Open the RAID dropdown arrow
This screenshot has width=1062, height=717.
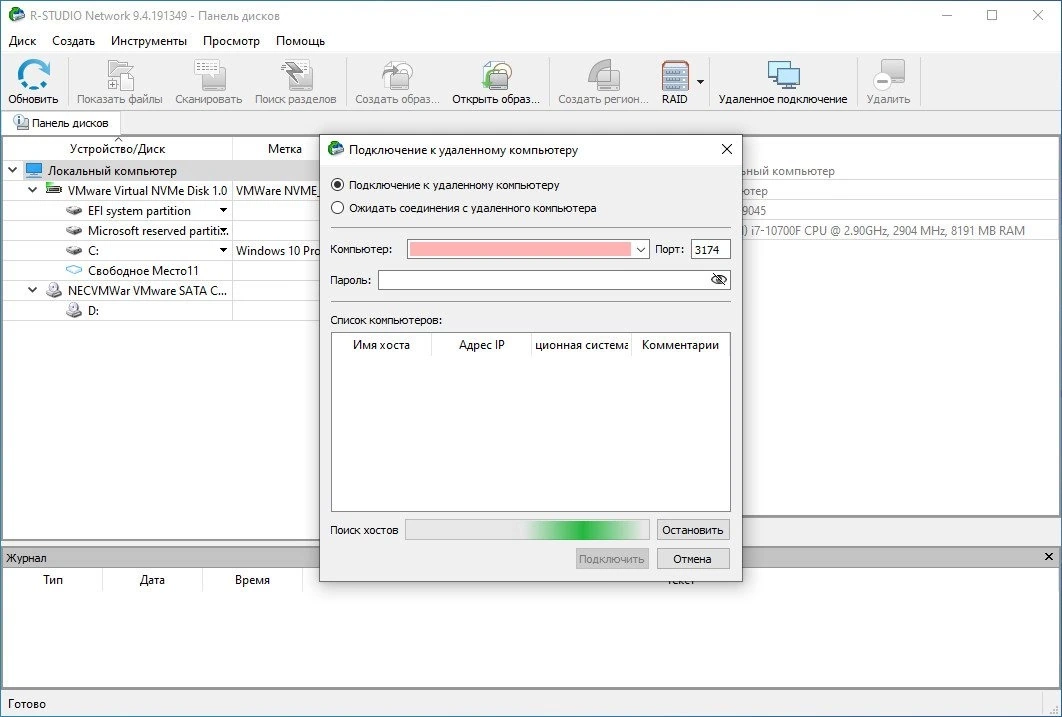click(x=700, y=82)
